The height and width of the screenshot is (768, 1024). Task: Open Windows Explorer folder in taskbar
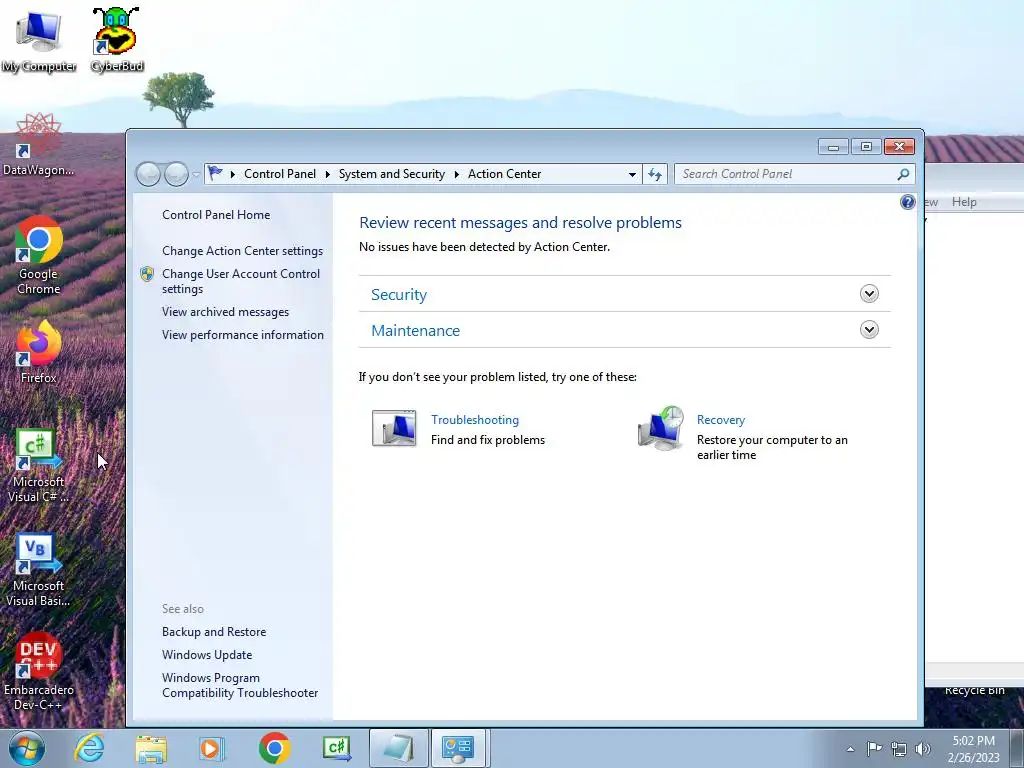point(151,748)
